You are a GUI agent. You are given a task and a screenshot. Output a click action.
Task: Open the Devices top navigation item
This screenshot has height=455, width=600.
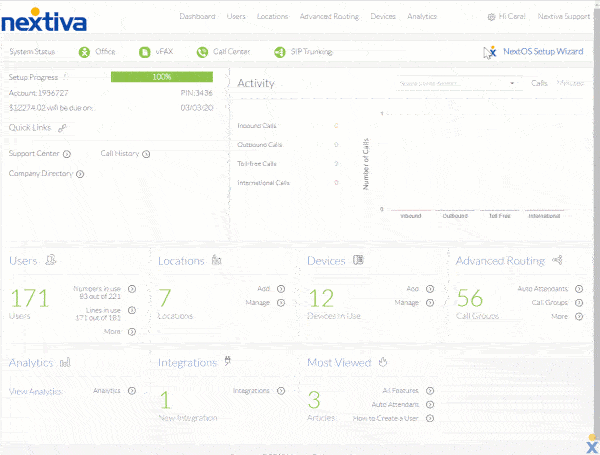[383, 16]
